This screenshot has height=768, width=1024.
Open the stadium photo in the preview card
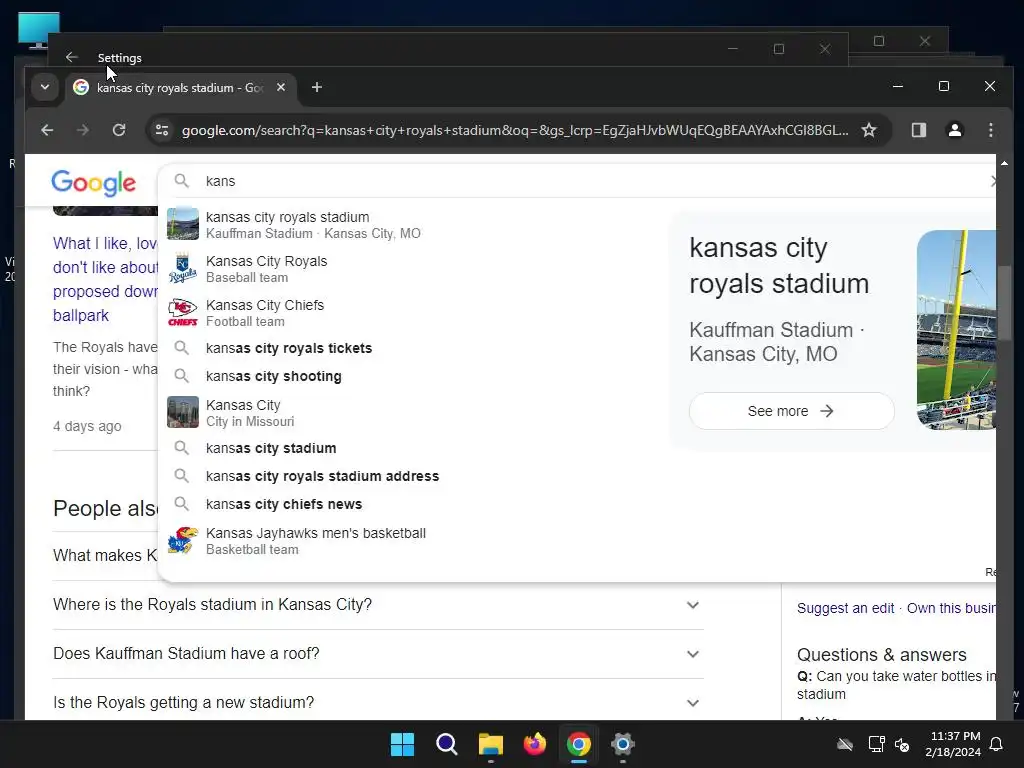tap(956, 330)
